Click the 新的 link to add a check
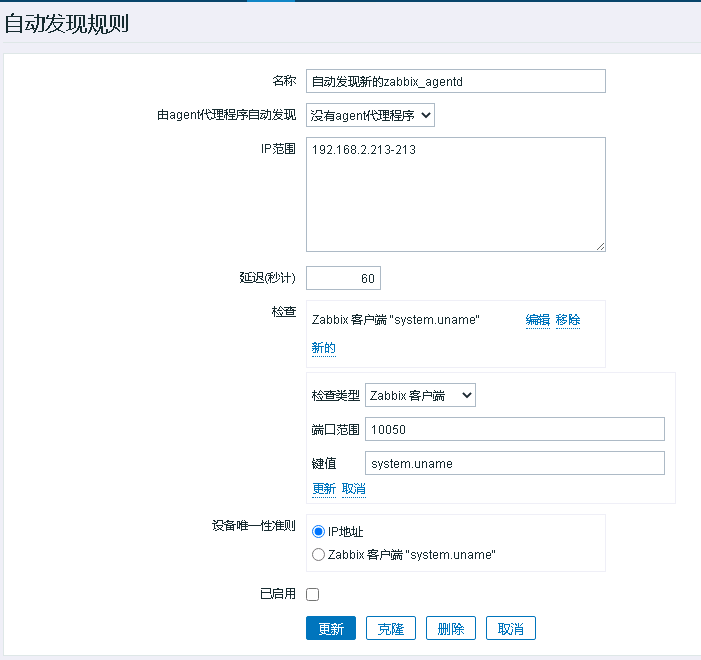 point(324,348)
